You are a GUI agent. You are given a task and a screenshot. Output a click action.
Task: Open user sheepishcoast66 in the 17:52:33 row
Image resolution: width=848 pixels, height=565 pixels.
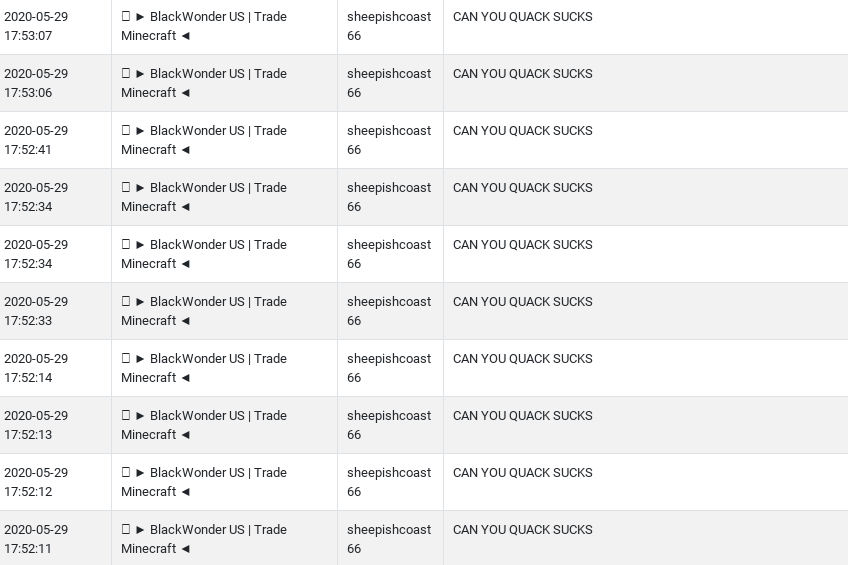389,311
